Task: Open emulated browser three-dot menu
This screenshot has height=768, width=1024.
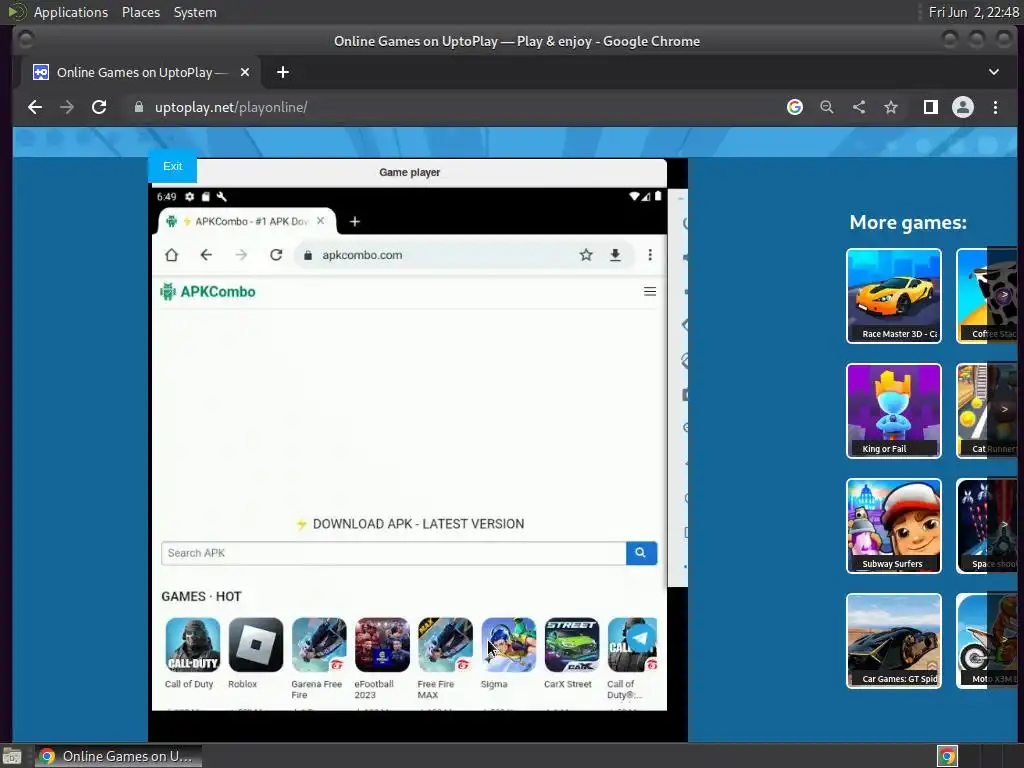Action: click(x=650, y=255)
